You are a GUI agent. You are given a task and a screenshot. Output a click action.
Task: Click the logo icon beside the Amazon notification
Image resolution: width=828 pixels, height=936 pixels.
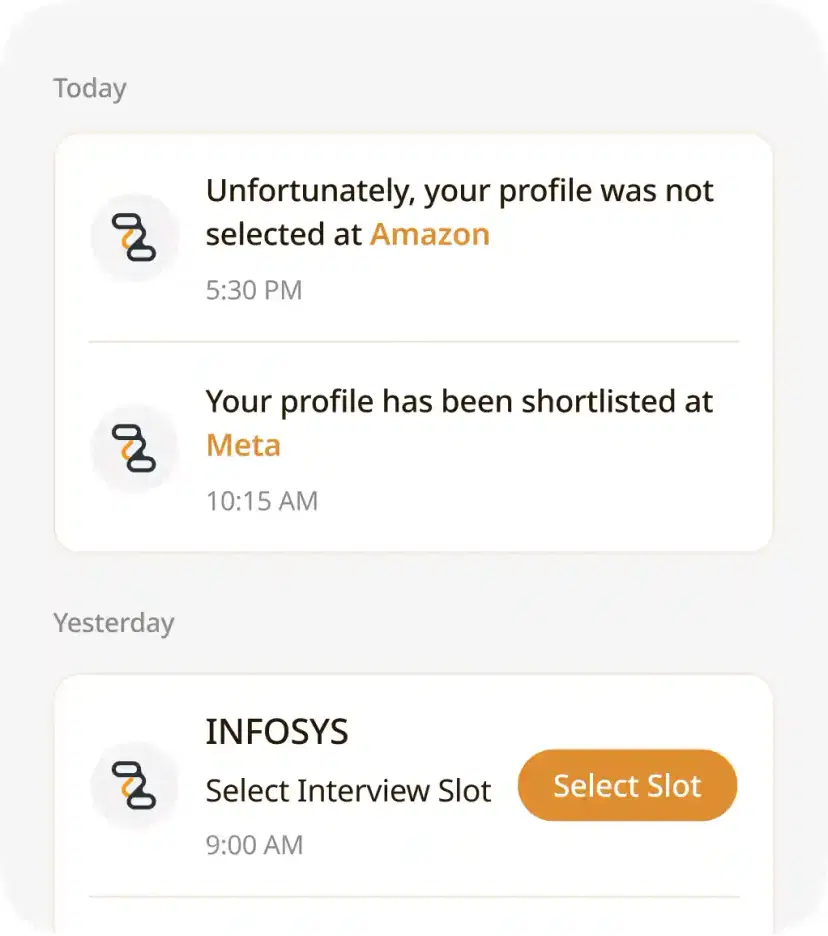(134, 238)
